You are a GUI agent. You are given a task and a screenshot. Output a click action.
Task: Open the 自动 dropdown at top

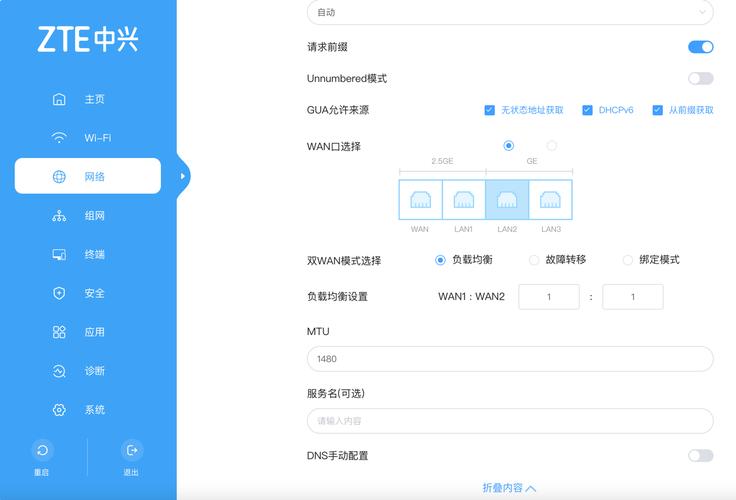coord(510,12)
